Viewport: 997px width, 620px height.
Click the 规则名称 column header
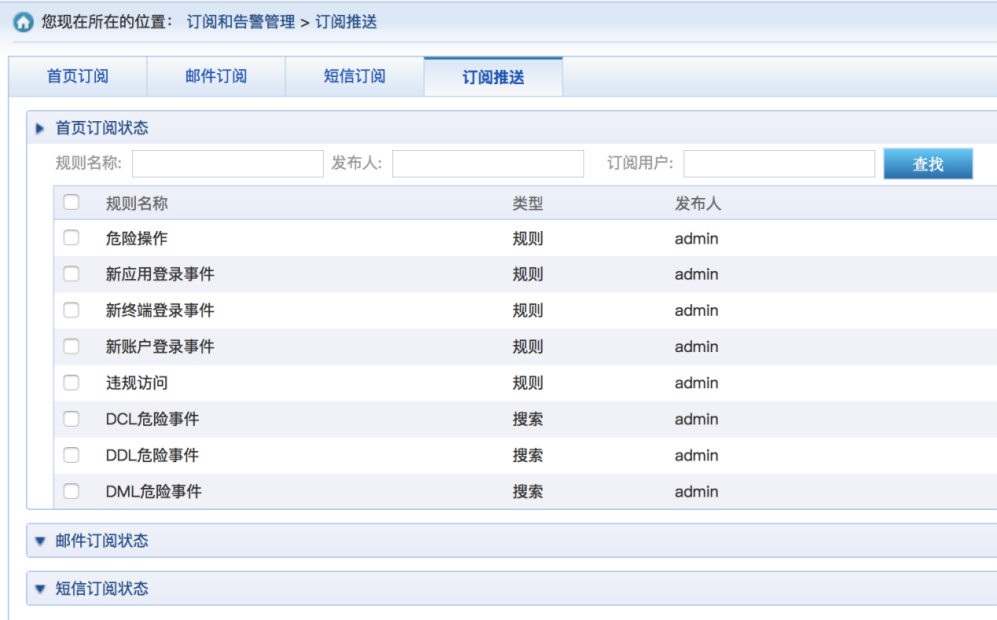coord(137,203)
